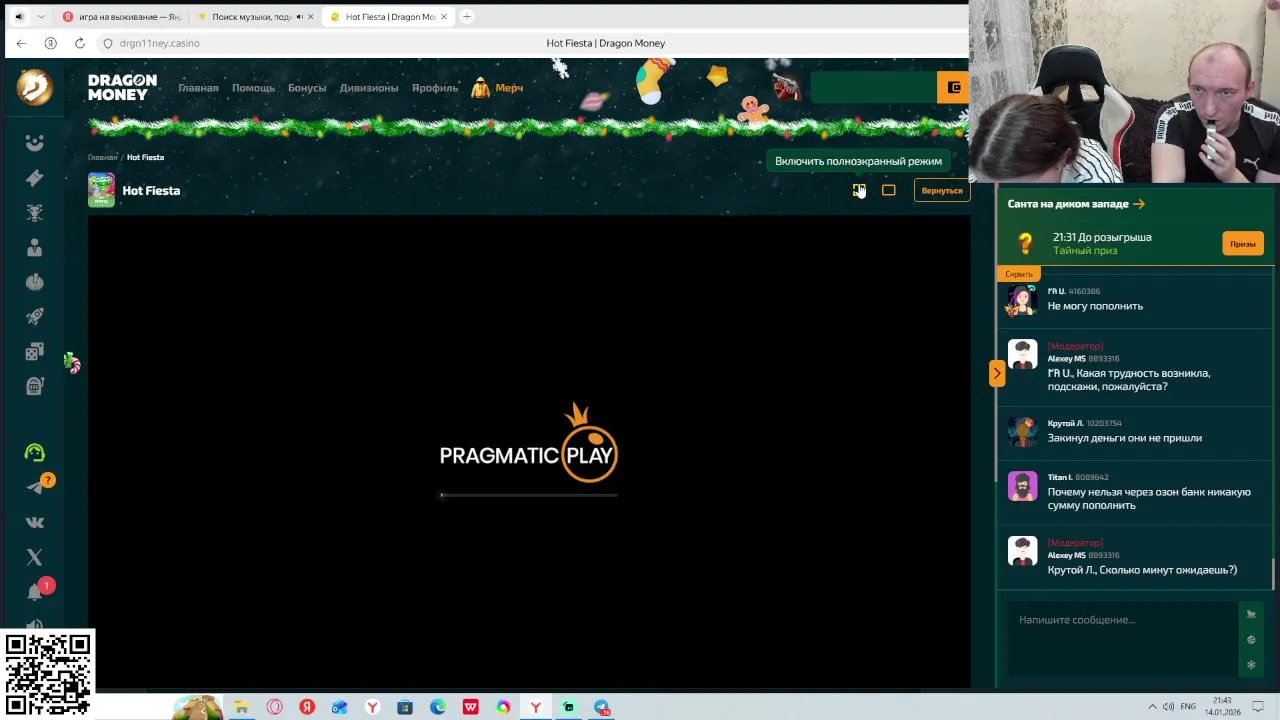Screen dimensions: 1280x720
Task: Click the Titan I. chat avatar
Action: (1022, 486)
